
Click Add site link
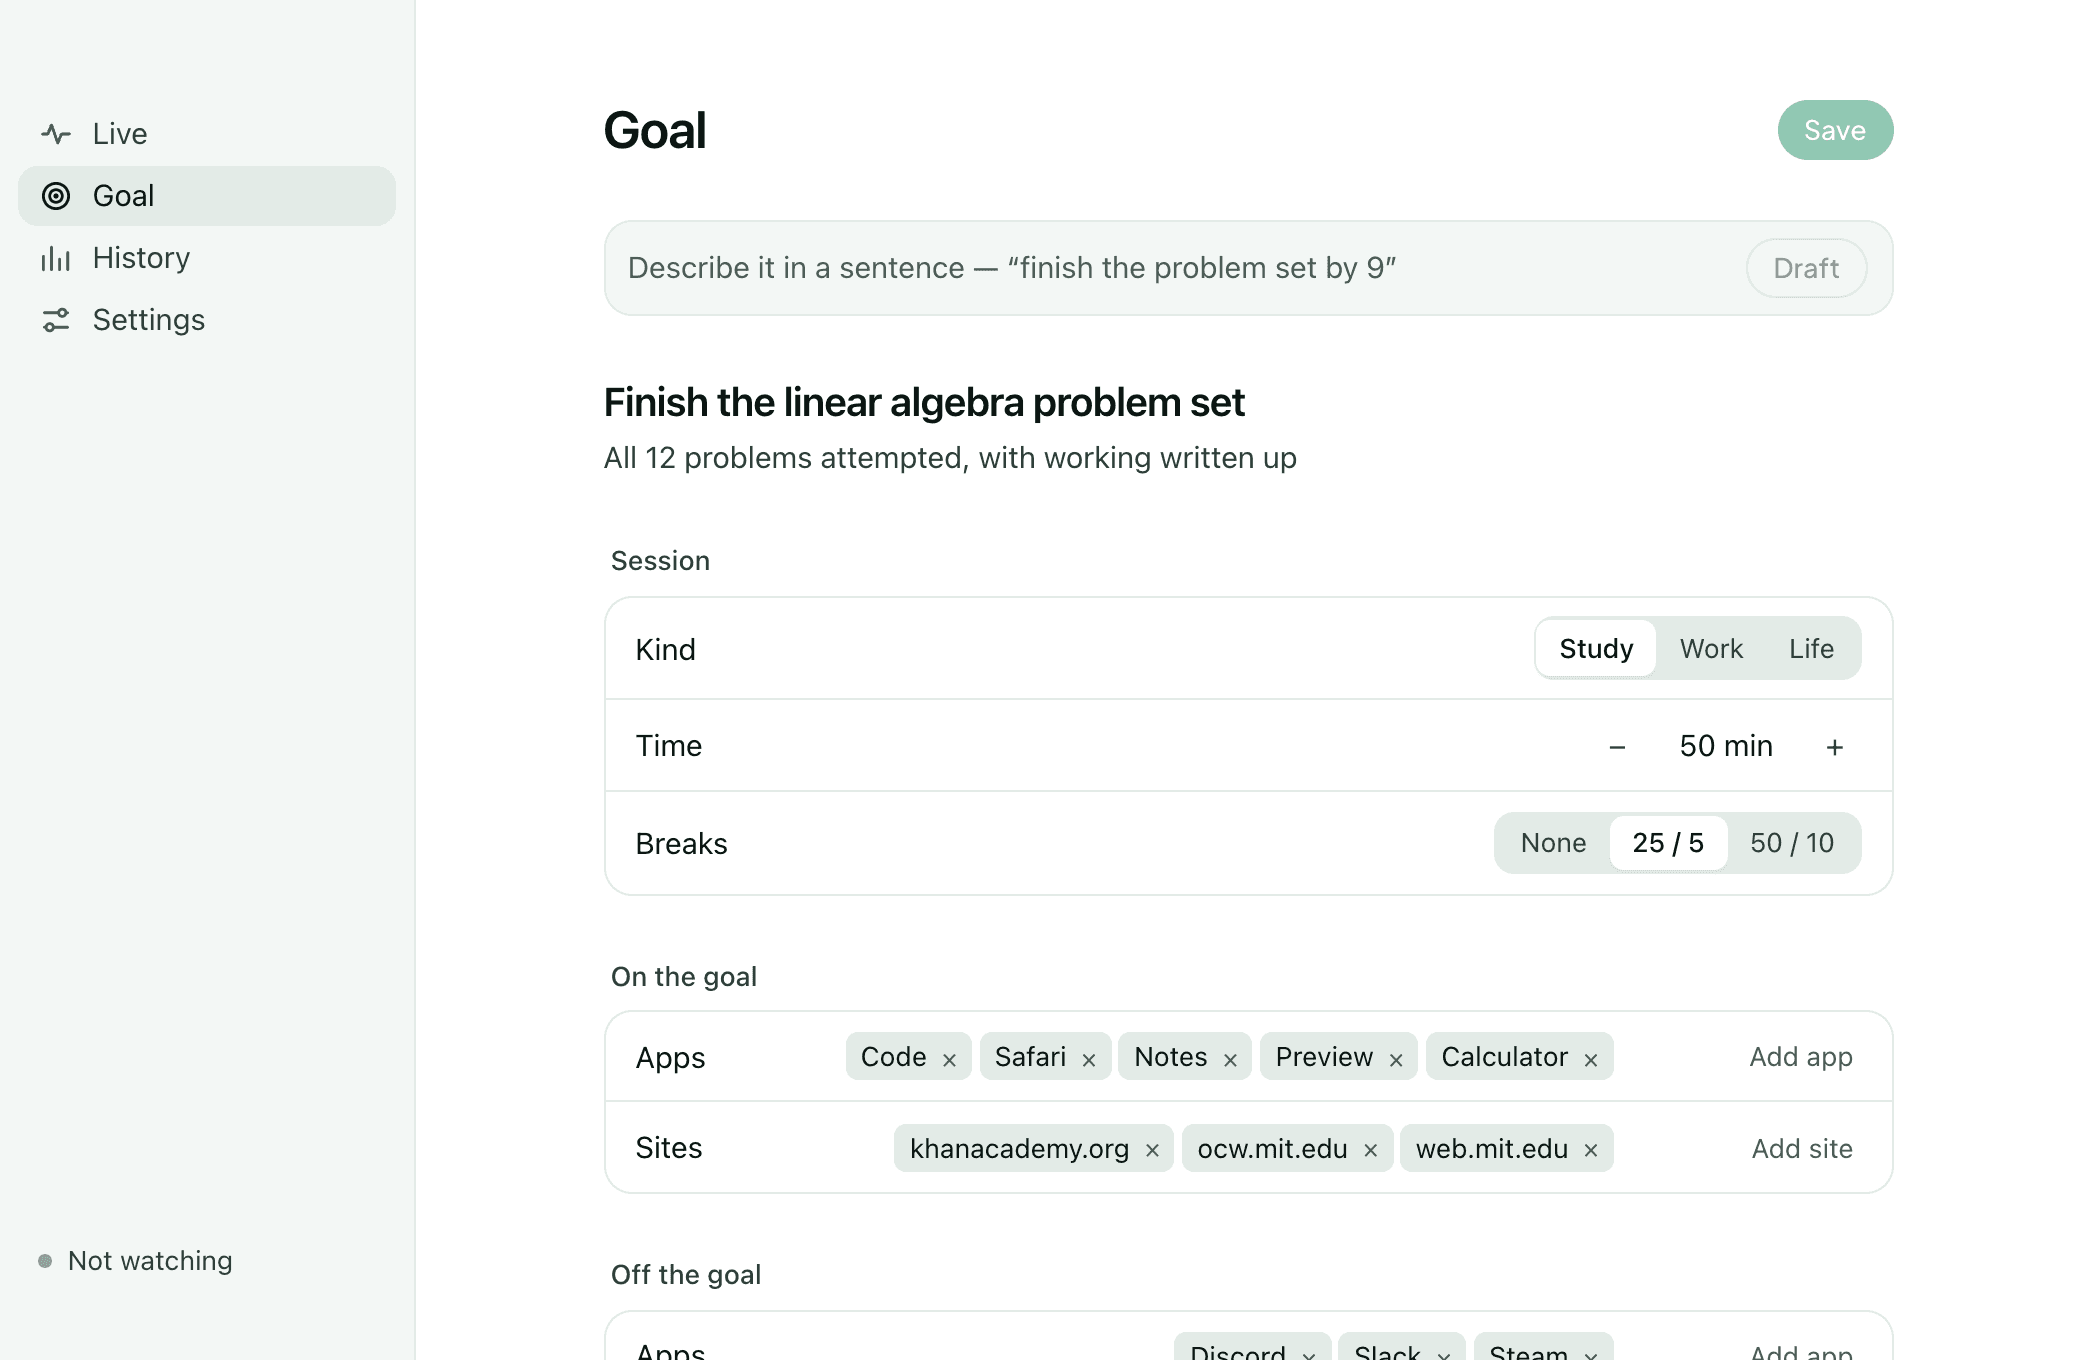coord(1802,1149)
